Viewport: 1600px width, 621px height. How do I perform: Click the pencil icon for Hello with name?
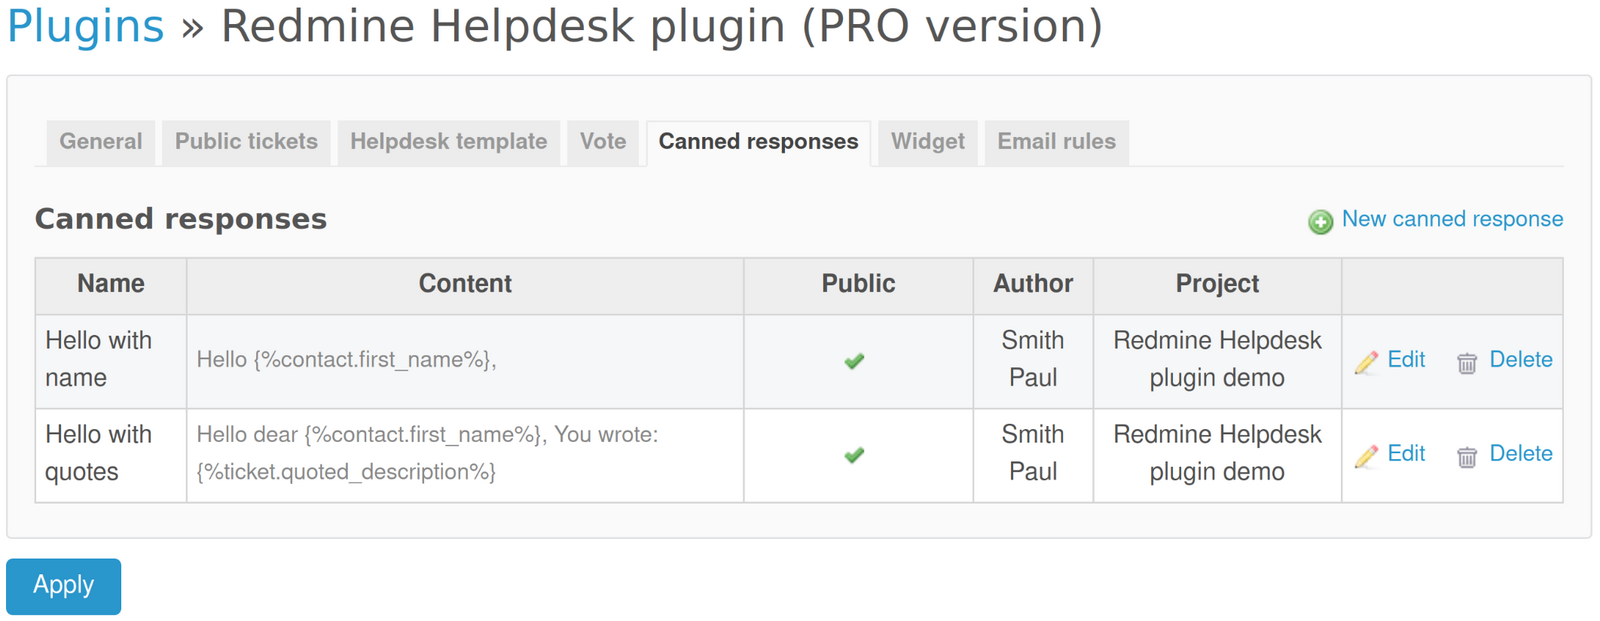coord(1366,362)
